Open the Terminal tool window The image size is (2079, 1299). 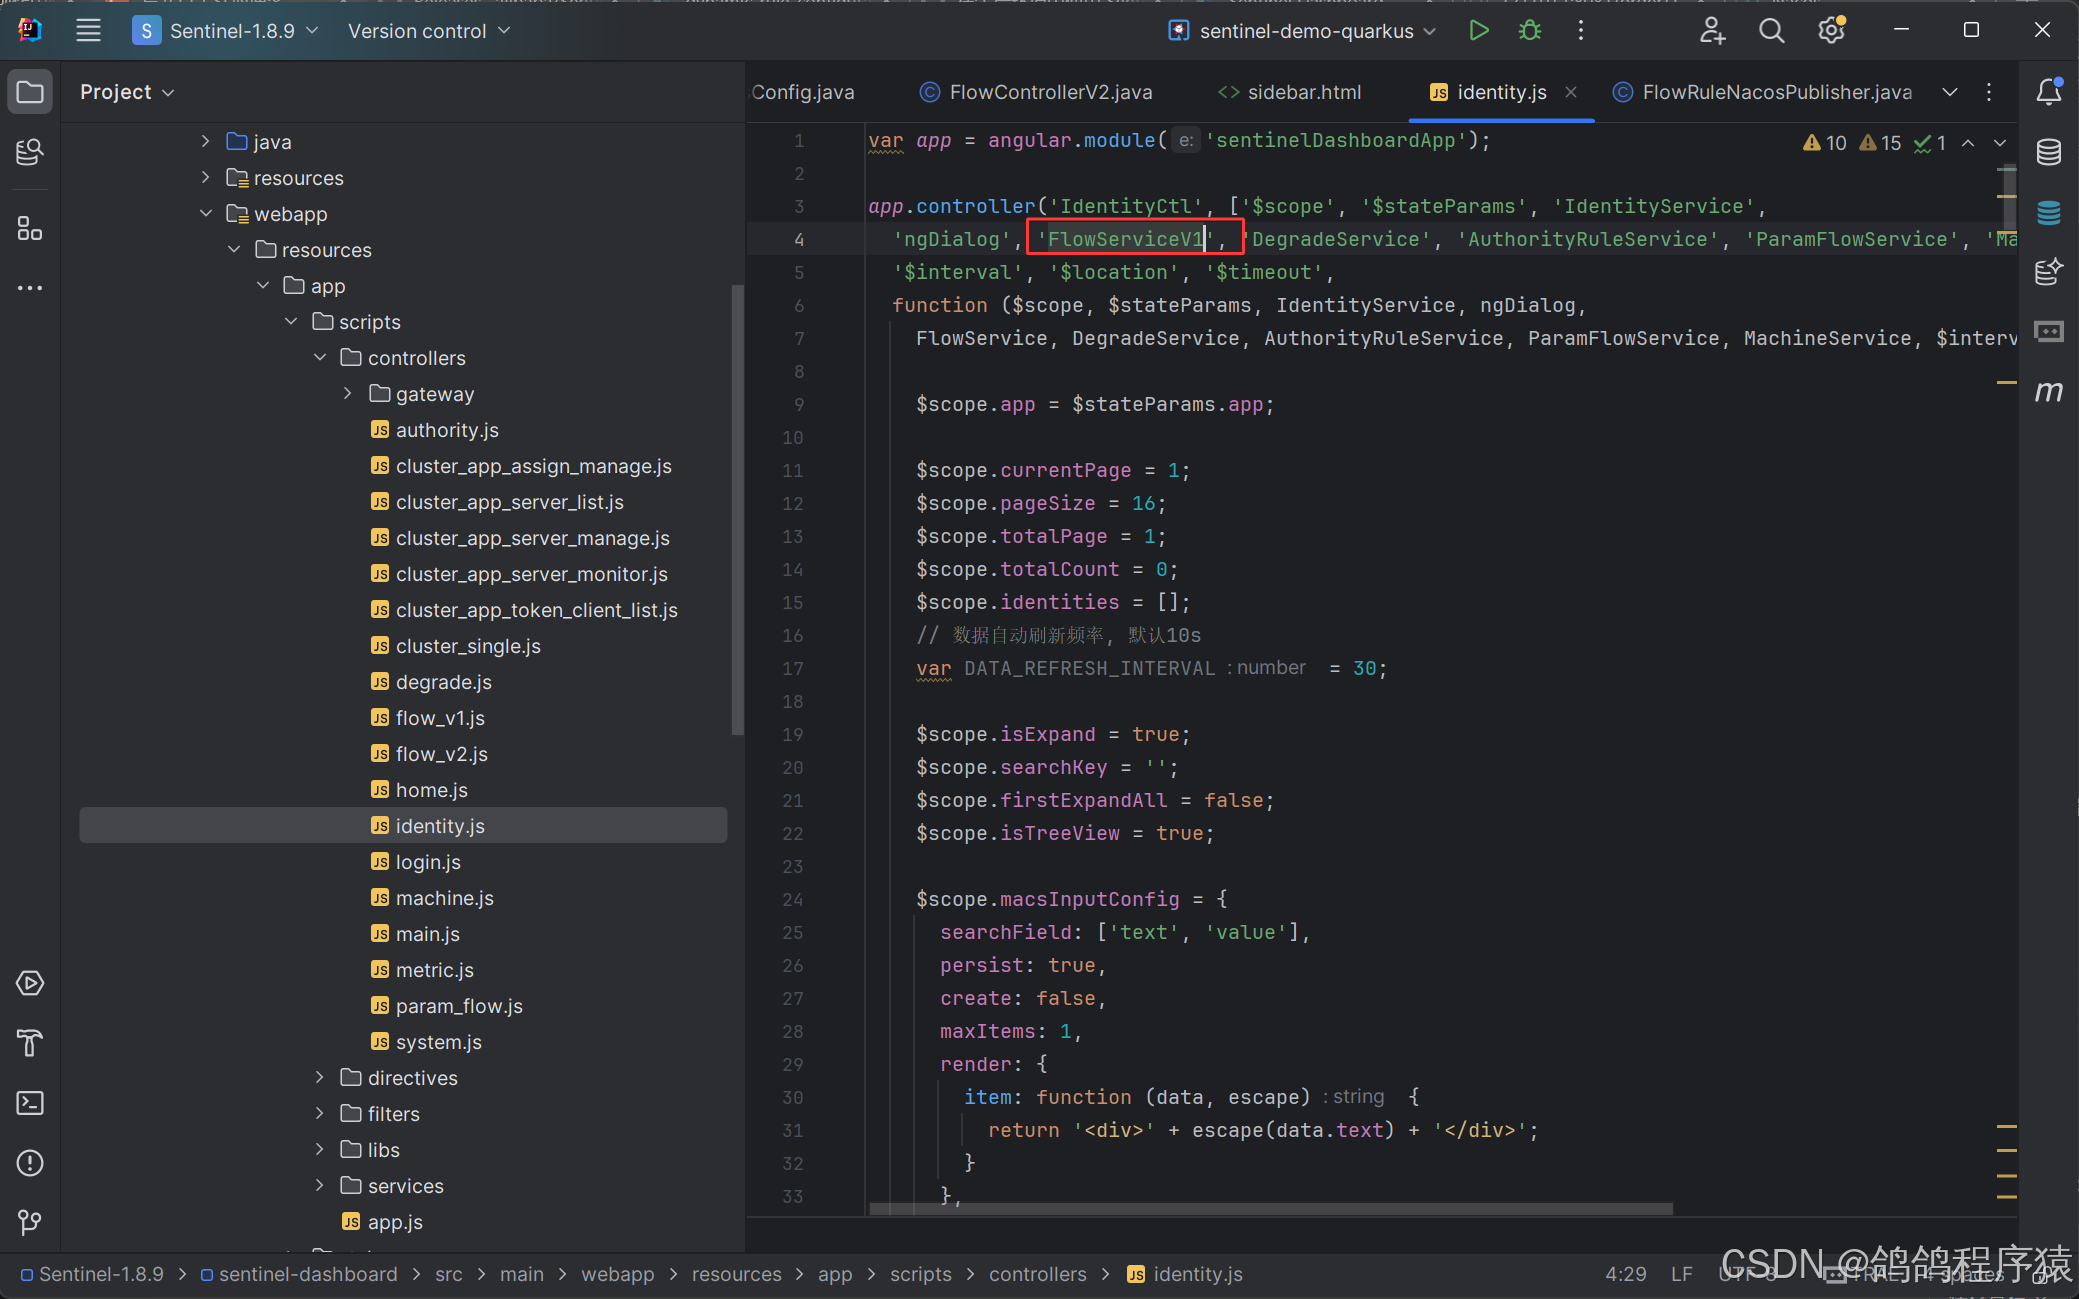click(x=30, y=1103)
